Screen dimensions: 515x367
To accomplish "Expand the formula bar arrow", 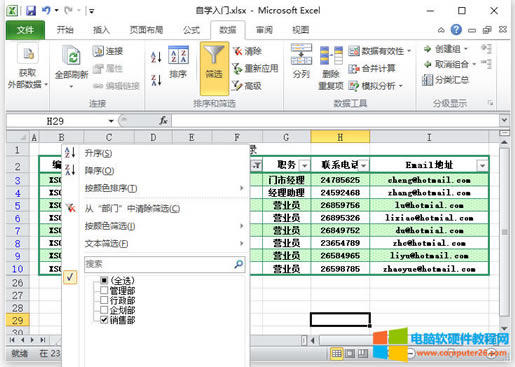I will (504, 120).
